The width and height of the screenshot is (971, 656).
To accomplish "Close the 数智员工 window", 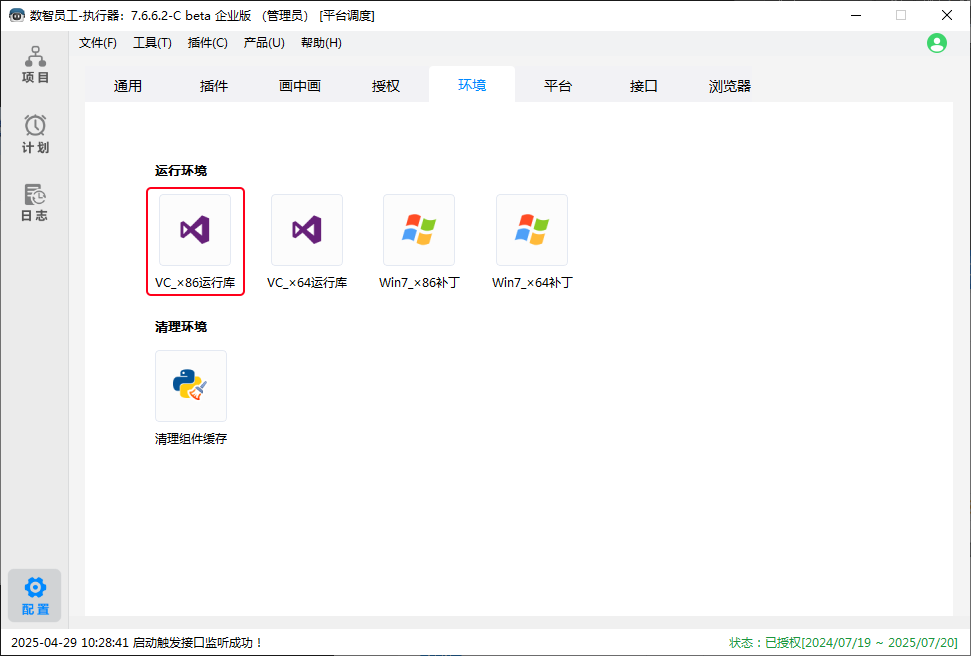I will (947, 15).
